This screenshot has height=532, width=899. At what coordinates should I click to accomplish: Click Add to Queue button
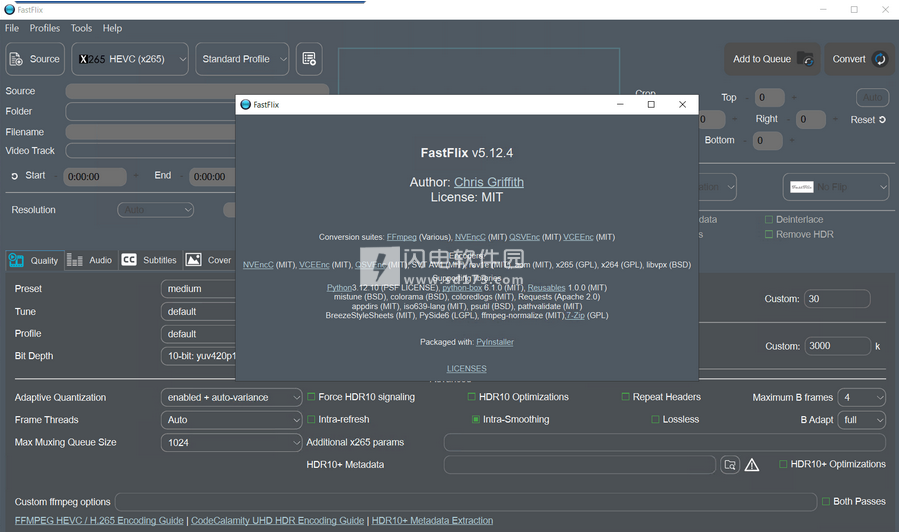coord(772,59)
